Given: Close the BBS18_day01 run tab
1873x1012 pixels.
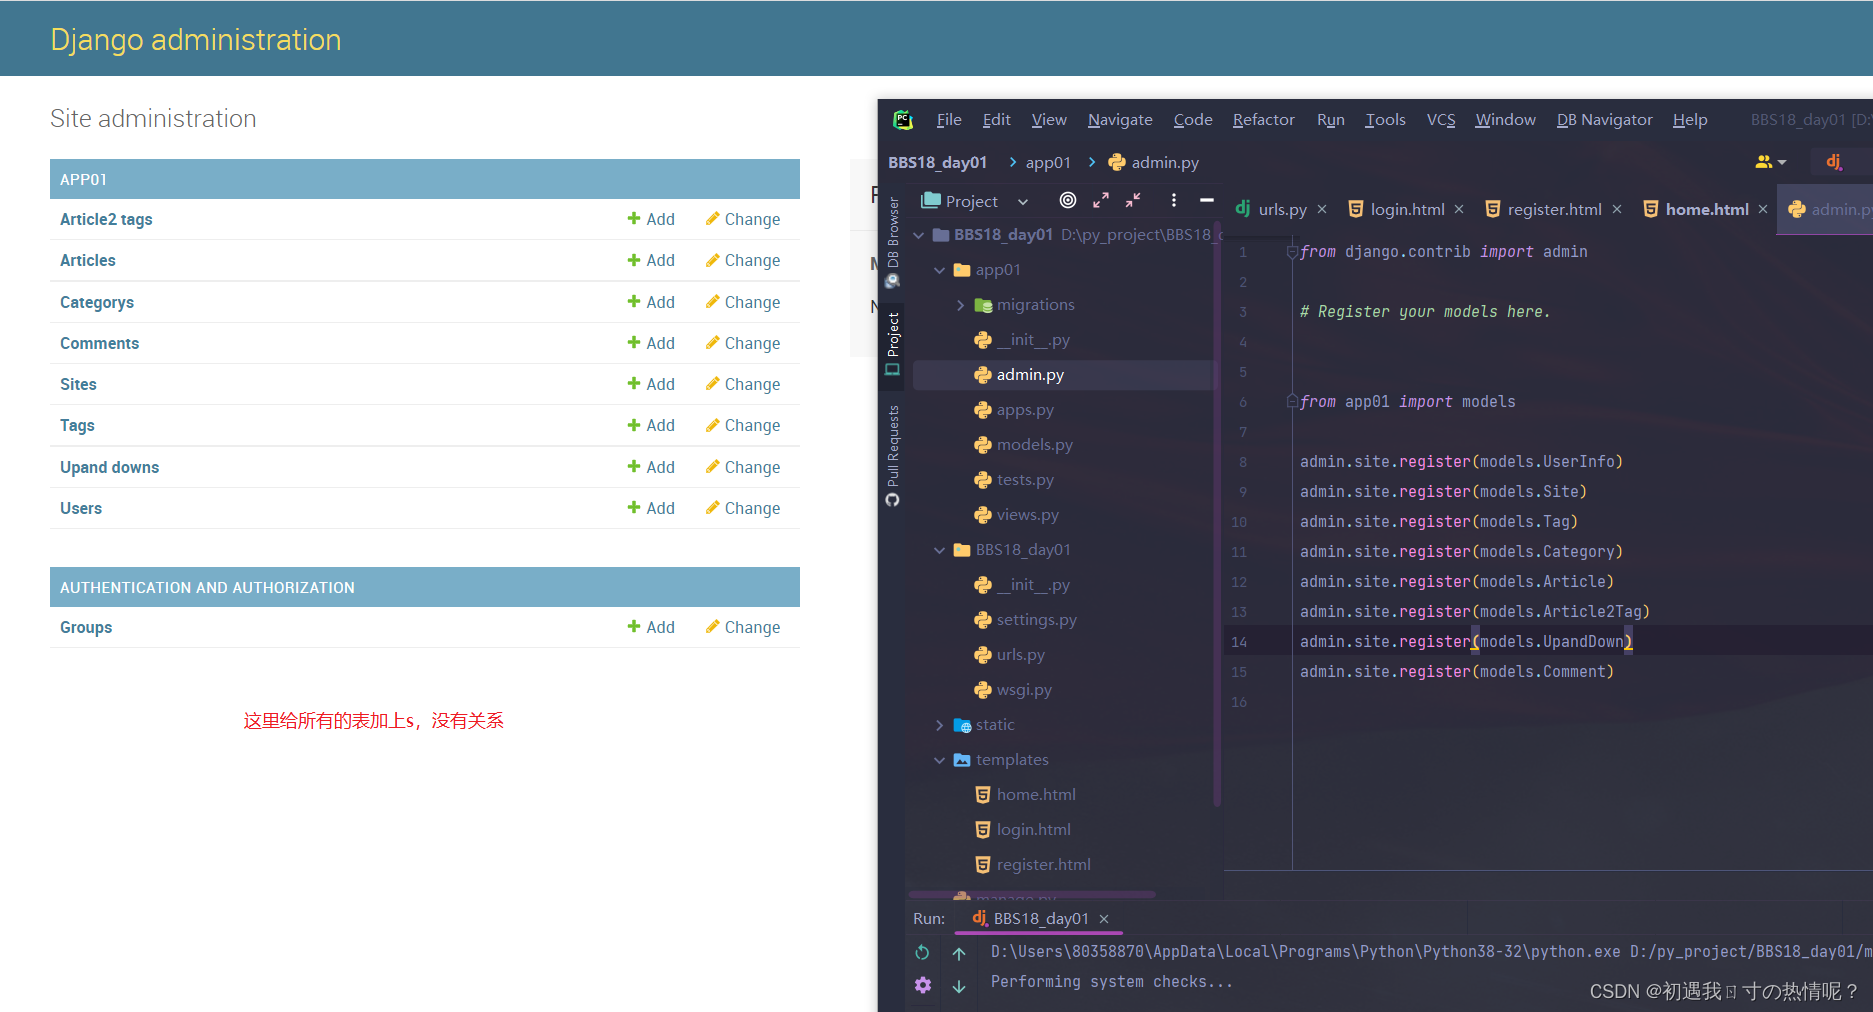Looking at the screenshot, I should (1104, 919).
